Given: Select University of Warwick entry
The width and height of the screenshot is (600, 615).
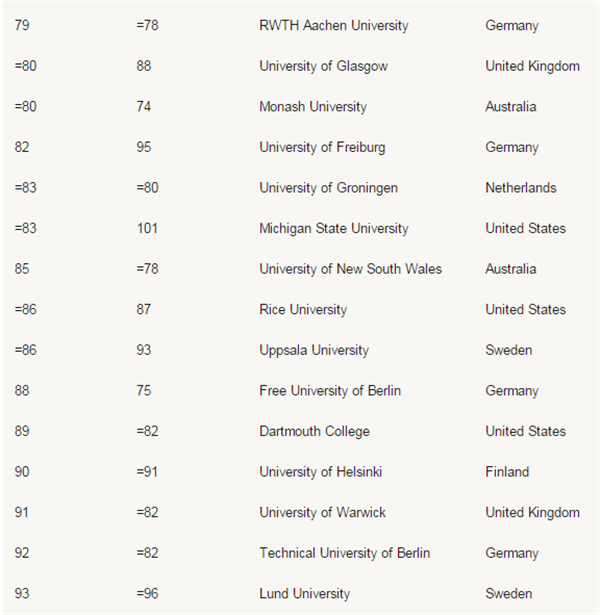Looking at the screenshot, I should [323, 513].
